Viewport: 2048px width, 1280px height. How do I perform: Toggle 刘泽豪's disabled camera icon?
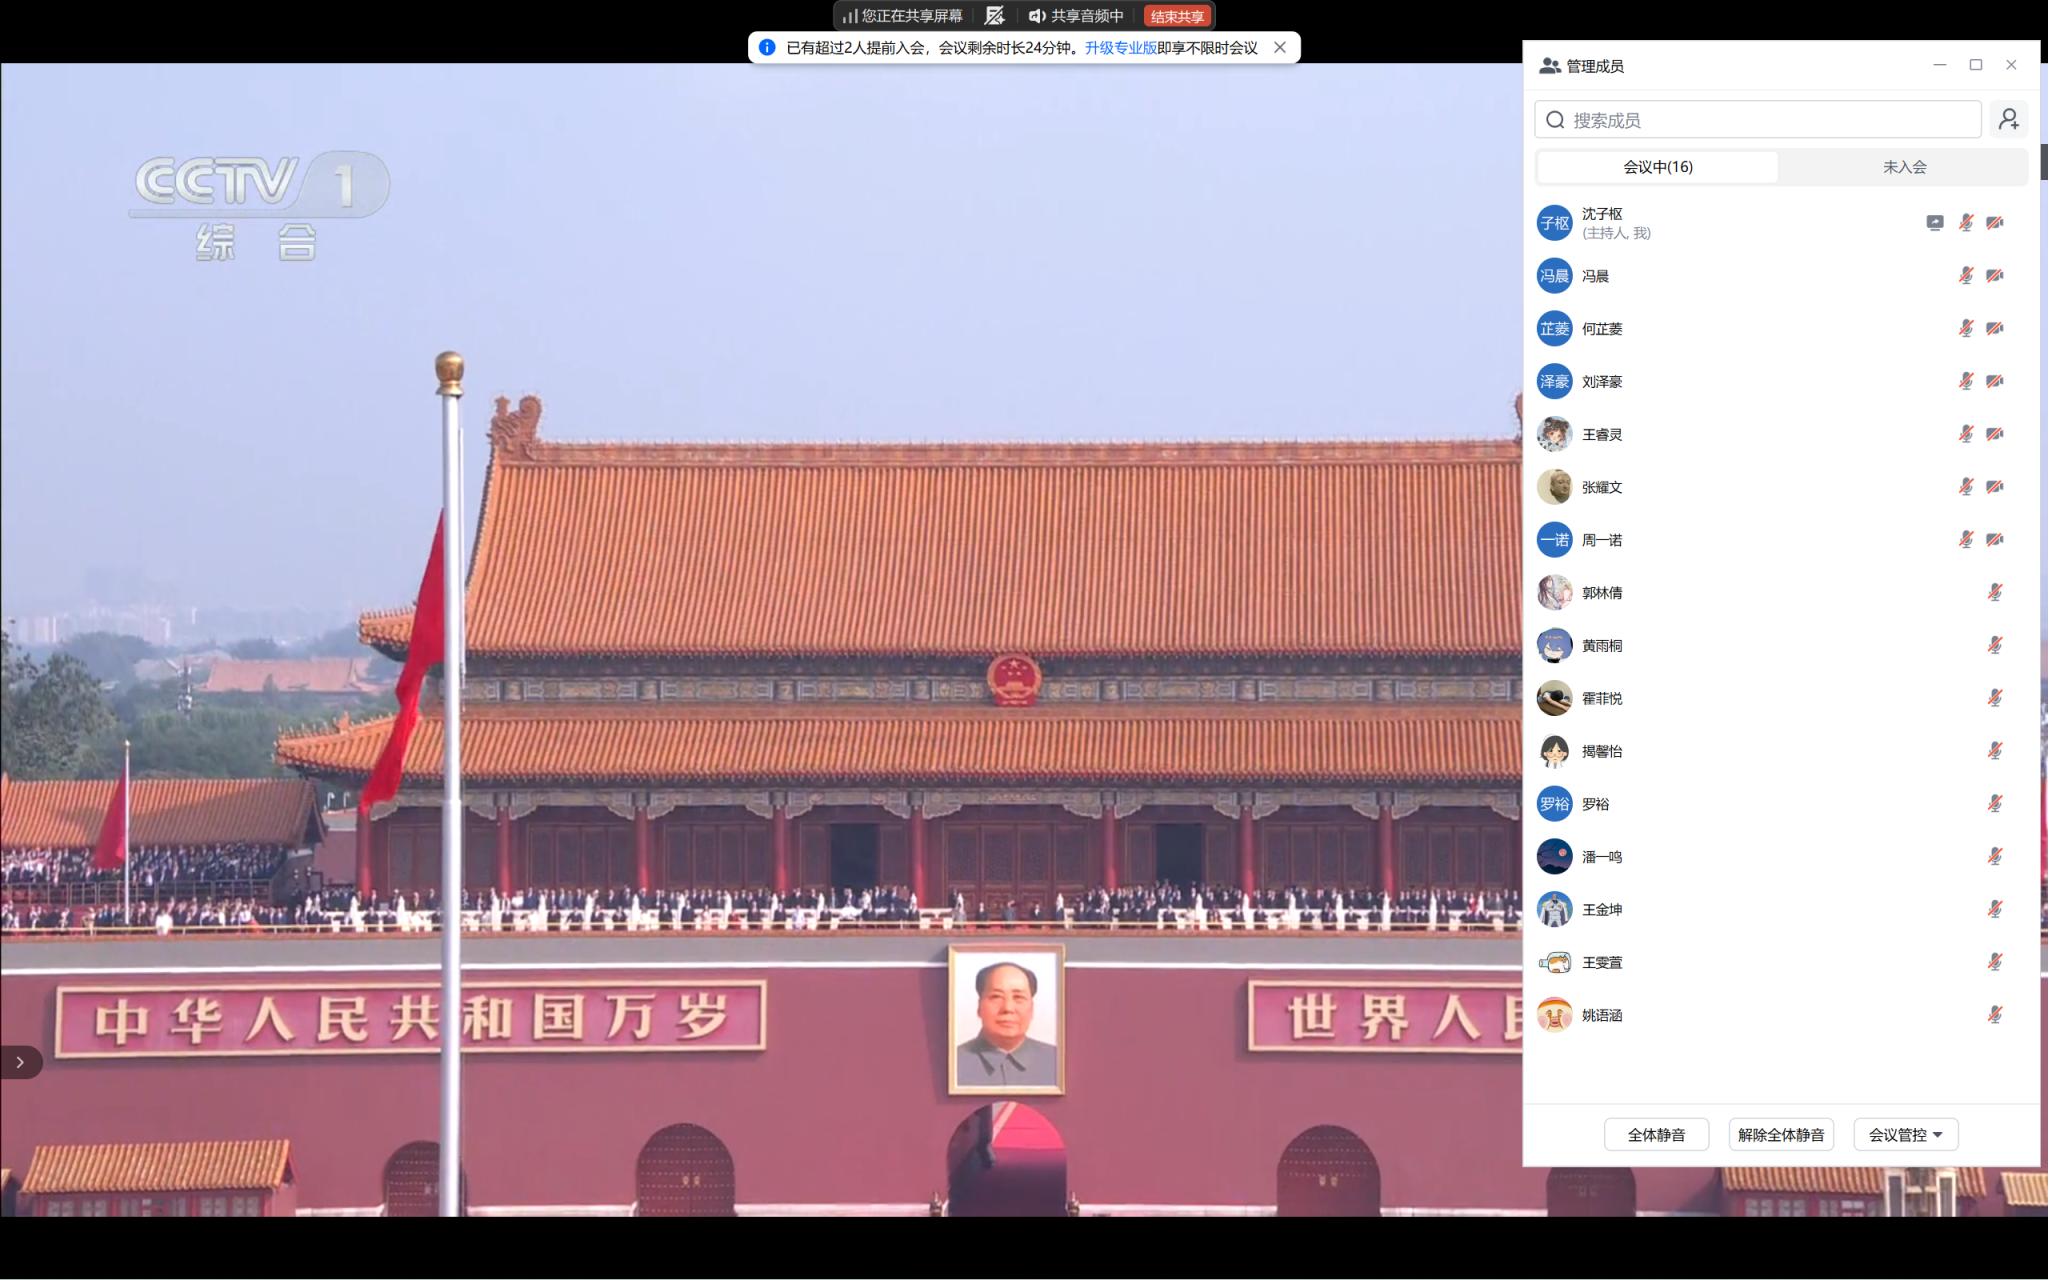click(1995, 381)
